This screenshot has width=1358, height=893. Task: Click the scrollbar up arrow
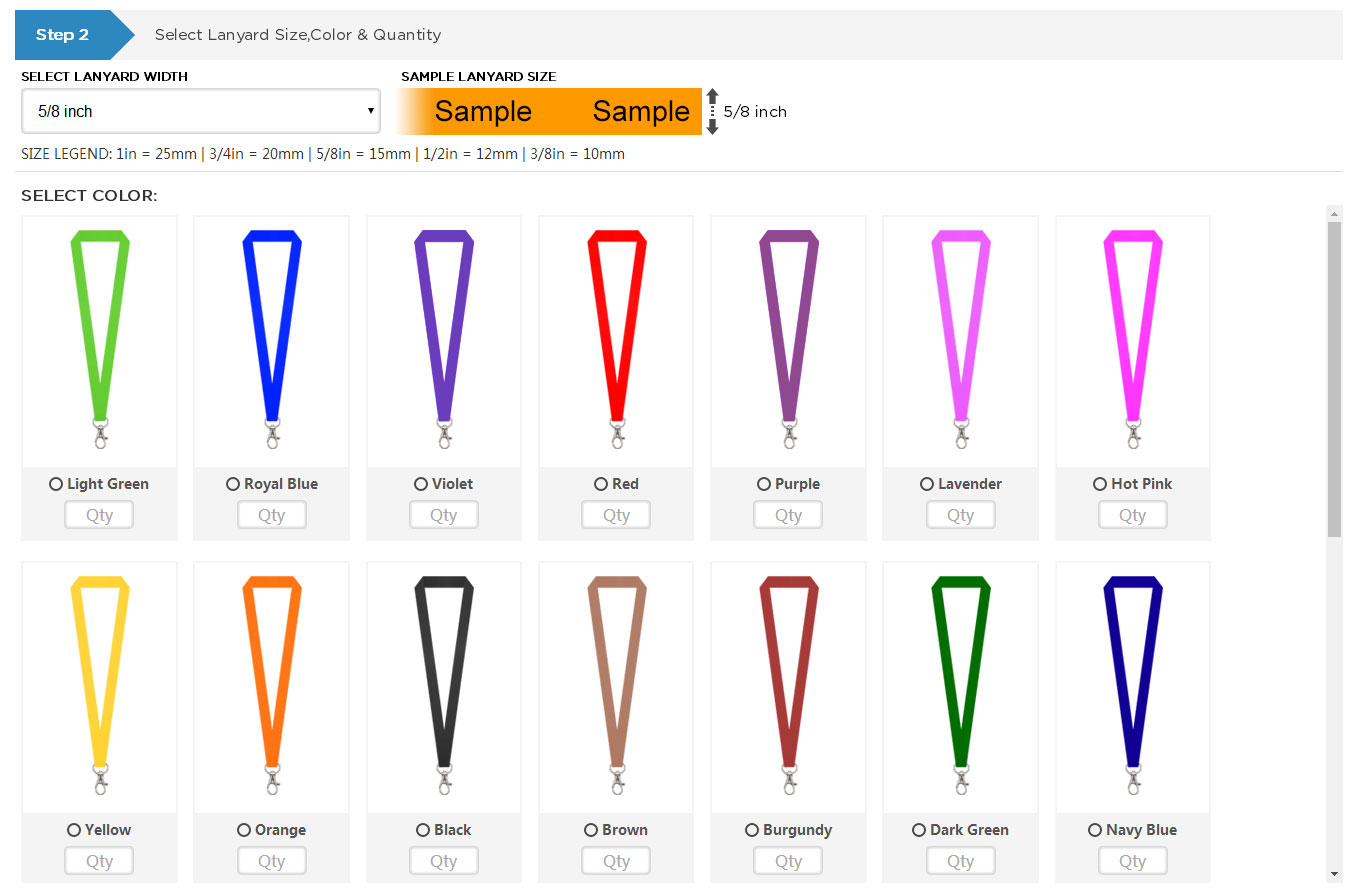point(1334,213)
